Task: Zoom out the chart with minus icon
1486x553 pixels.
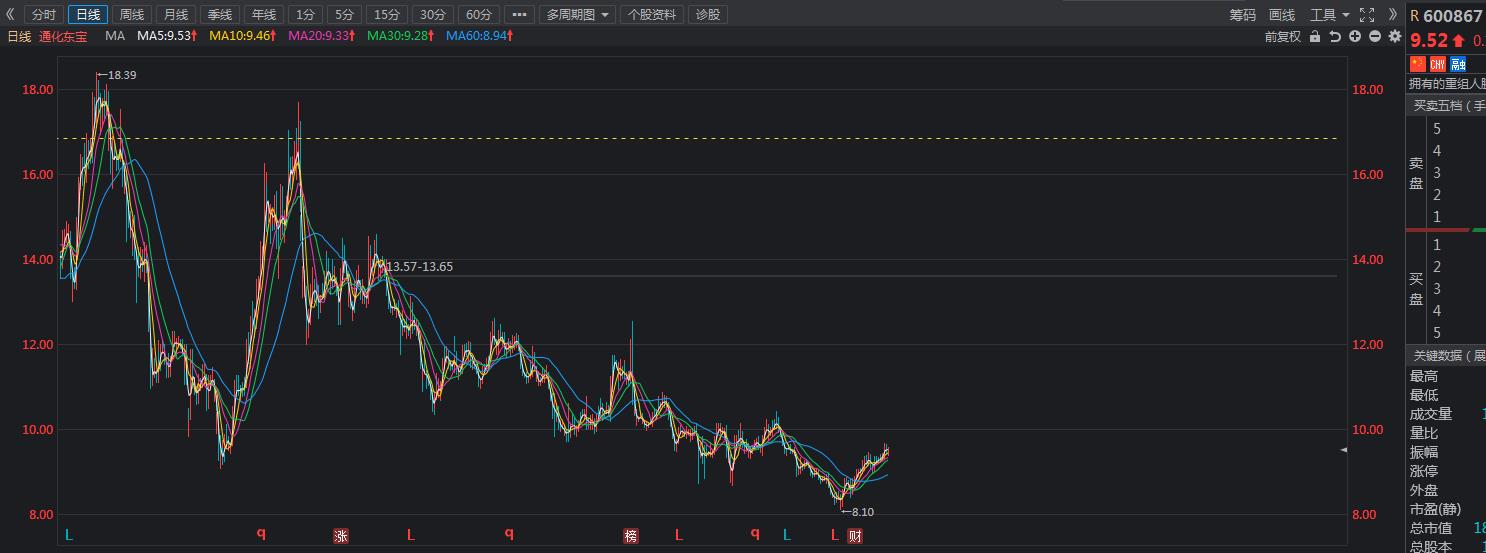Action: tap(1375, 36)
